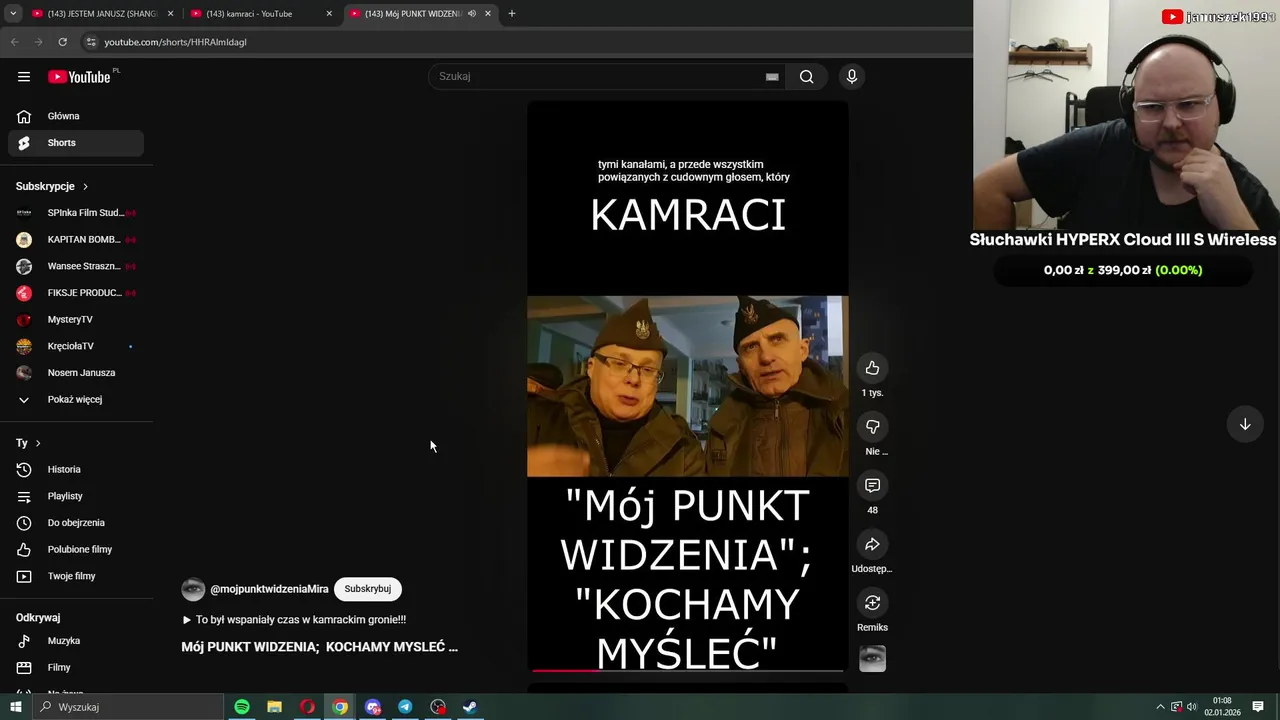Open the @mojpunktwidzeniaMira channel avatar
The height and width of the screenshot is (720, 1280).
coord(193,589)
